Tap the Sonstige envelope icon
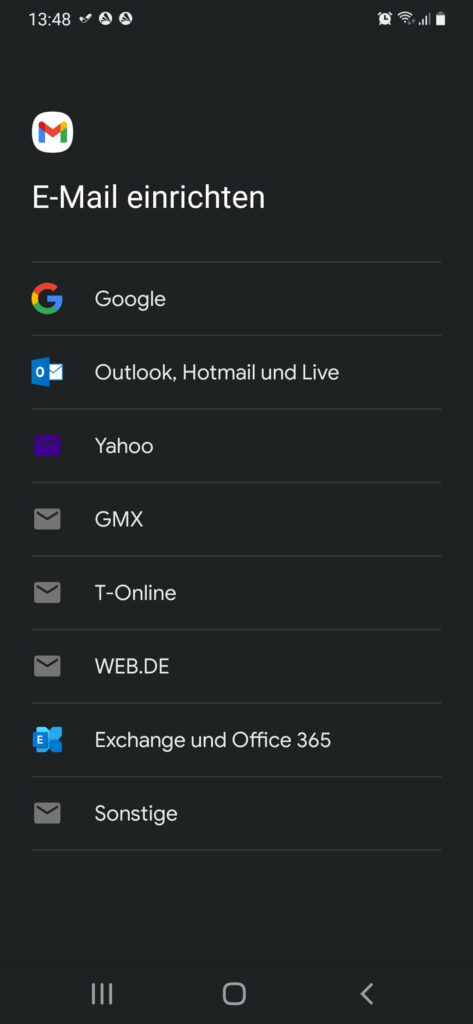 pyautogui.click(x=47, y=813)
